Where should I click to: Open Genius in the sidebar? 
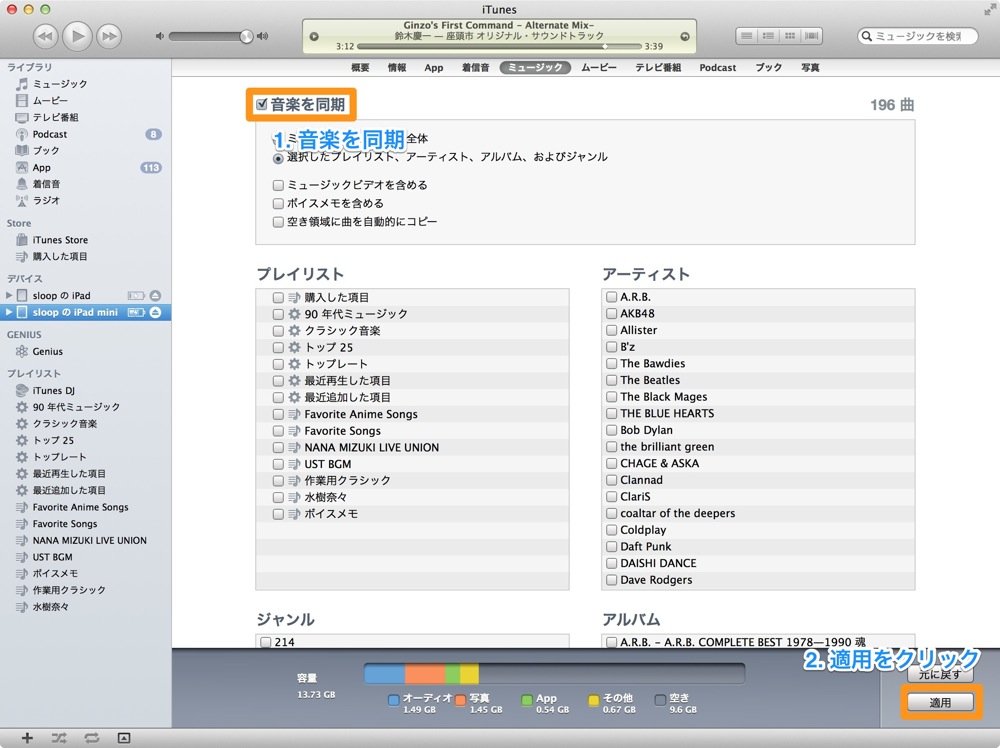coord(48,351)
